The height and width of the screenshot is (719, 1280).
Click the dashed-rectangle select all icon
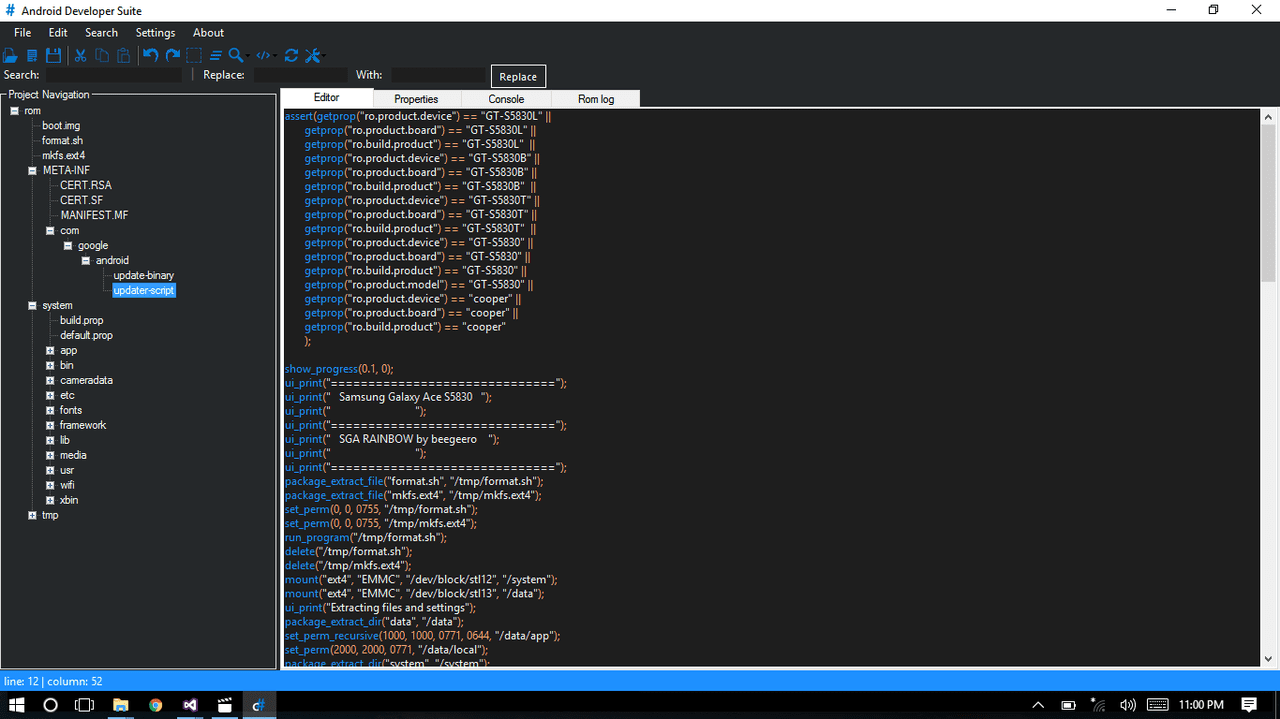[x=194, y=55]
